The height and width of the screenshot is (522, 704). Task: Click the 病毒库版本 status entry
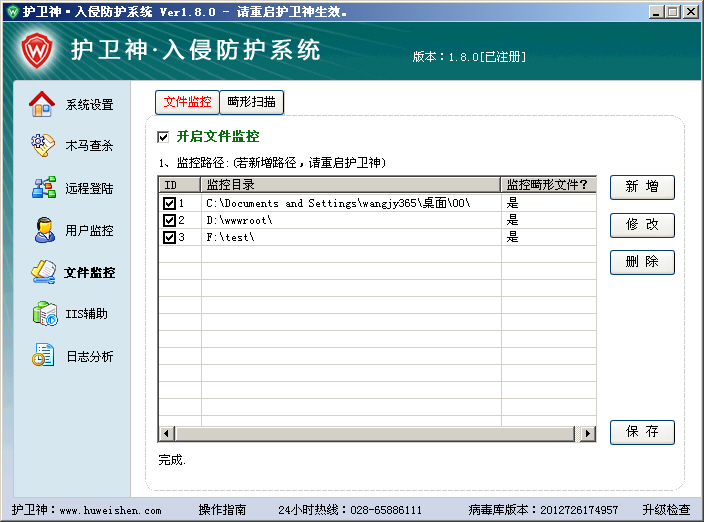tap(543, 510)
